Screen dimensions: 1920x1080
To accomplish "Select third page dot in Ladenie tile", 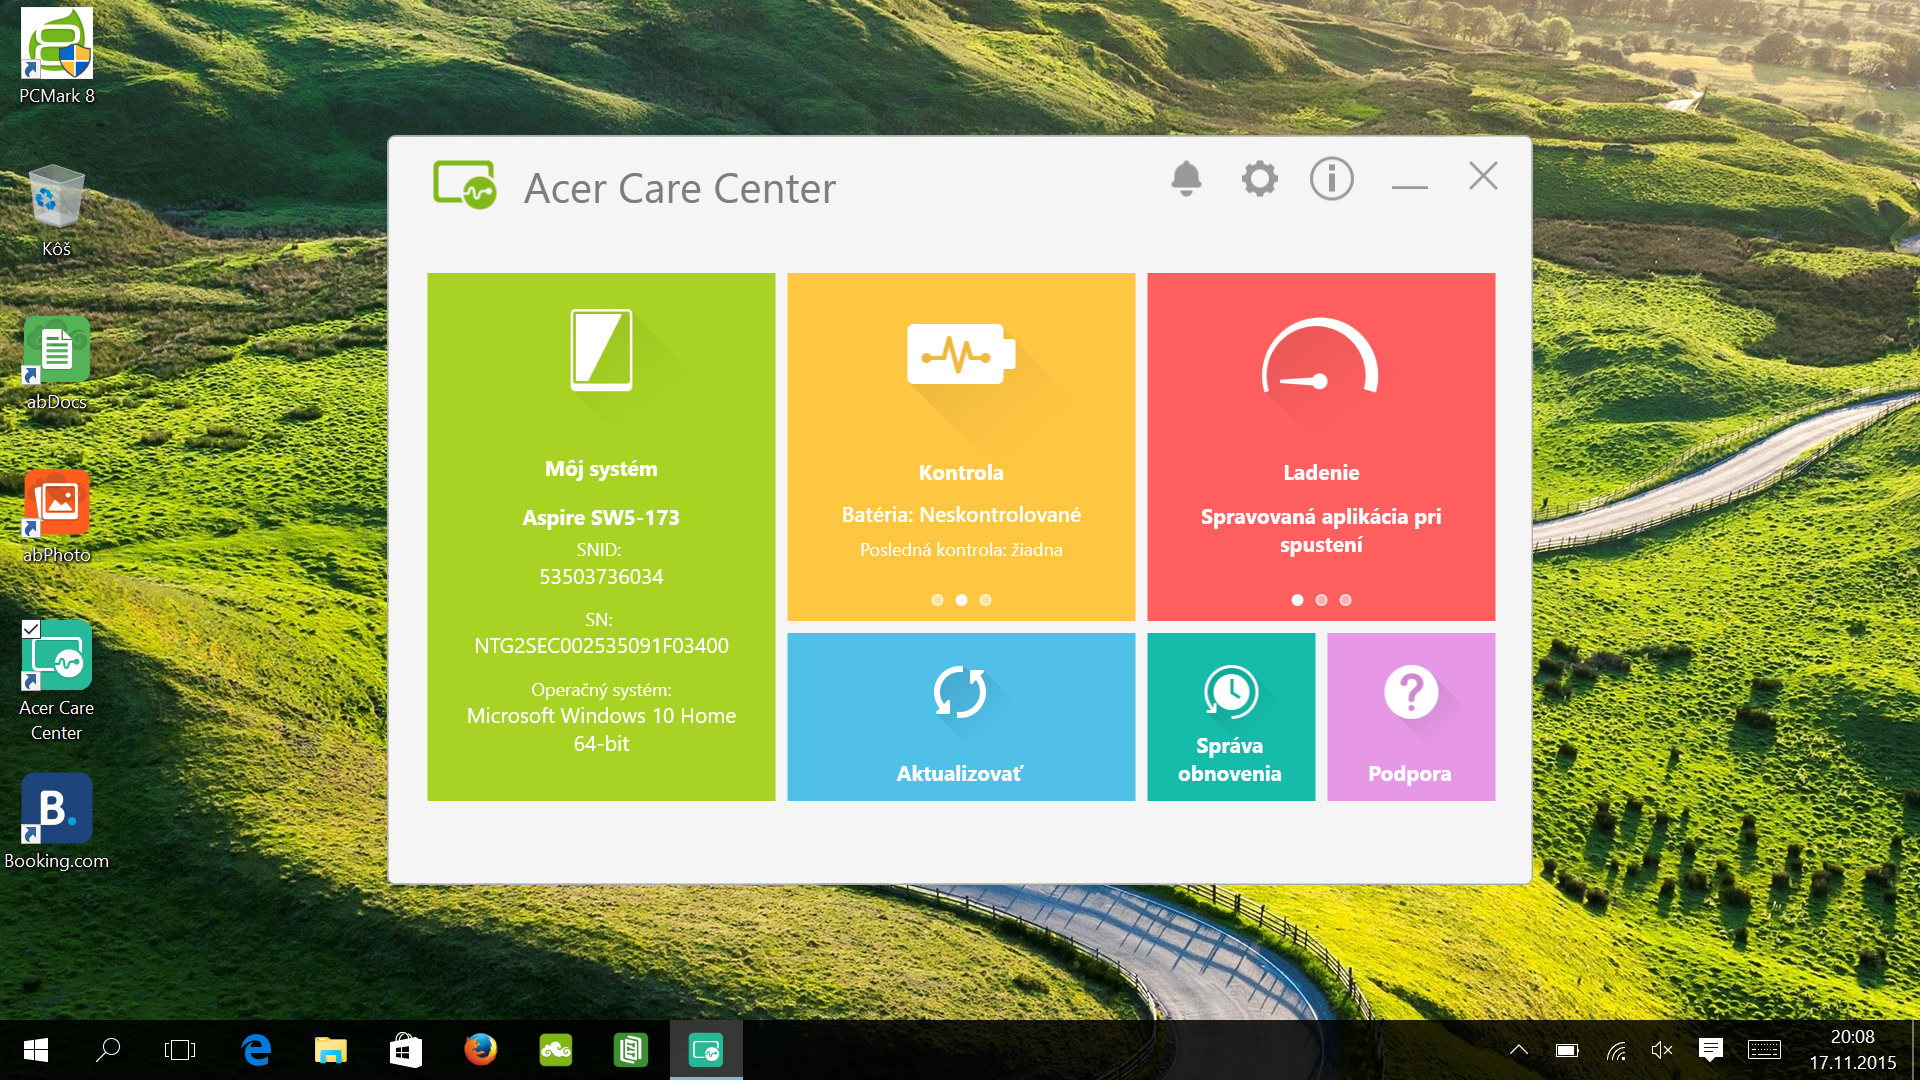I will pyautogui.click(x=1345, y=600).
